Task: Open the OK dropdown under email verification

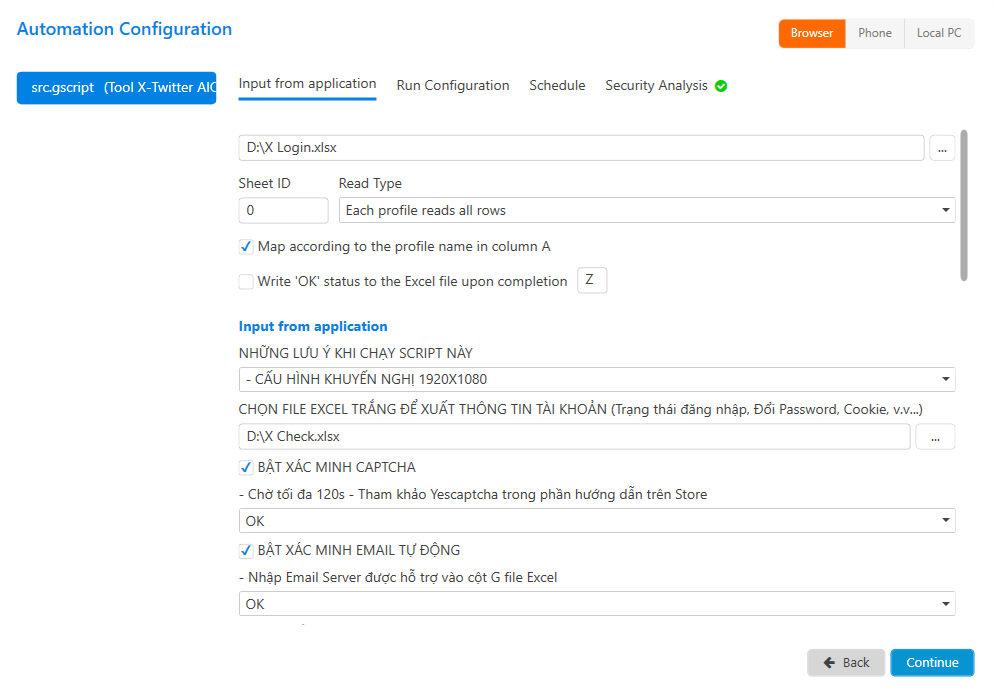Action: (596, 604)
